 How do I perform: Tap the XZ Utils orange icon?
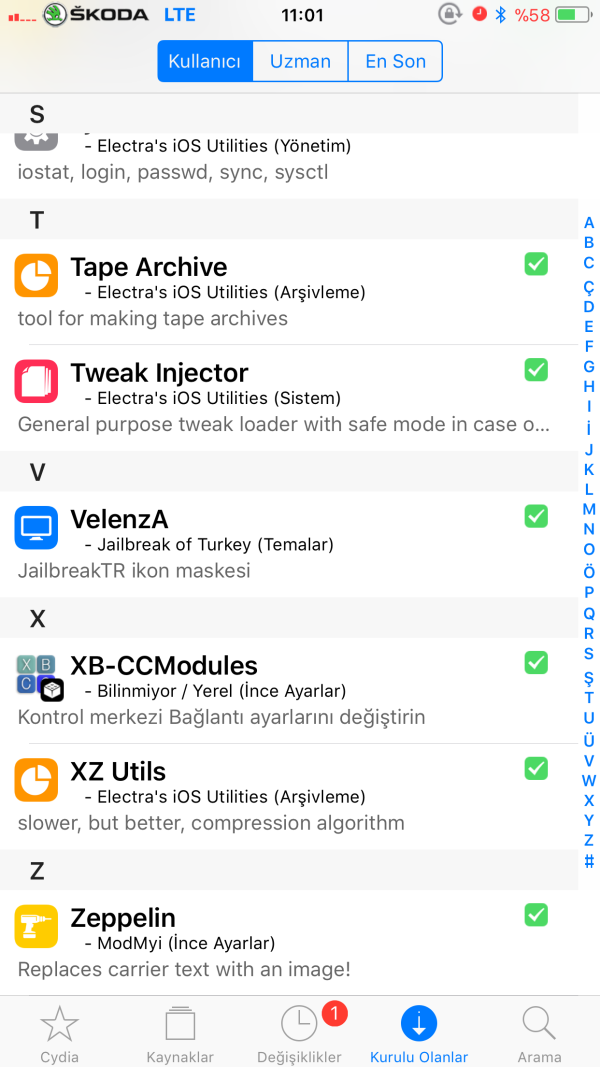coord(36,780)
